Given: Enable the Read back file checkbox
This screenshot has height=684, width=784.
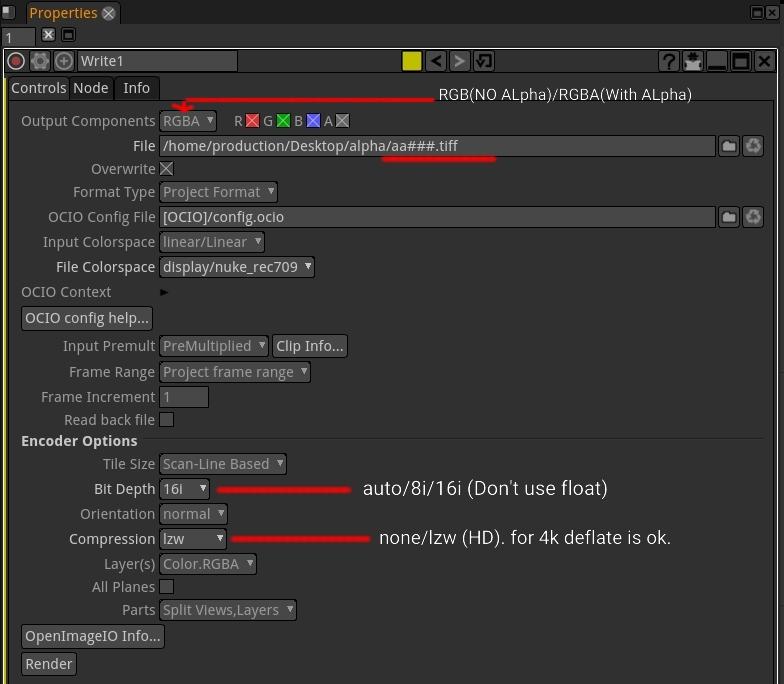Looking at the screenshot, I should pos(167,420).
